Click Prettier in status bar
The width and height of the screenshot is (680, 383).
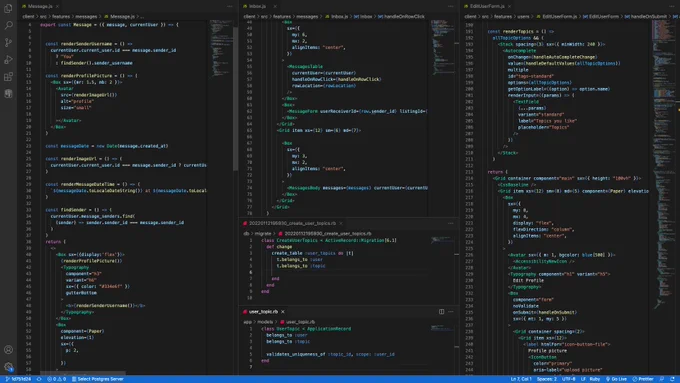point(643,379)
